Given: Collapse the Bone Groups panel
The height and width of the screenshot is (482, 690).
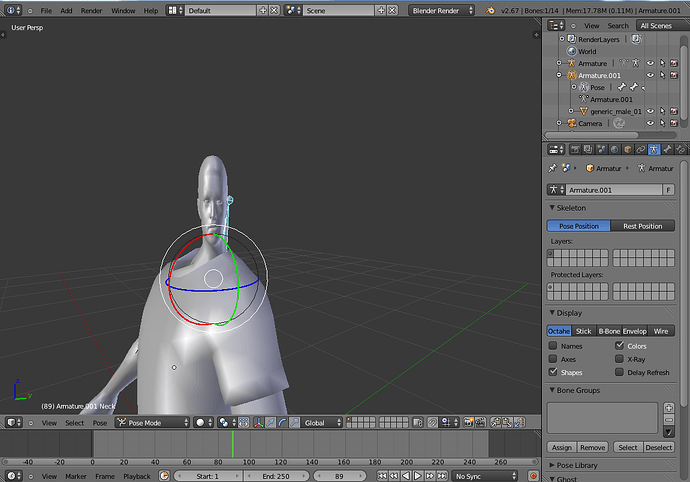Looking at the screenshot, I should tap(552, 390).
